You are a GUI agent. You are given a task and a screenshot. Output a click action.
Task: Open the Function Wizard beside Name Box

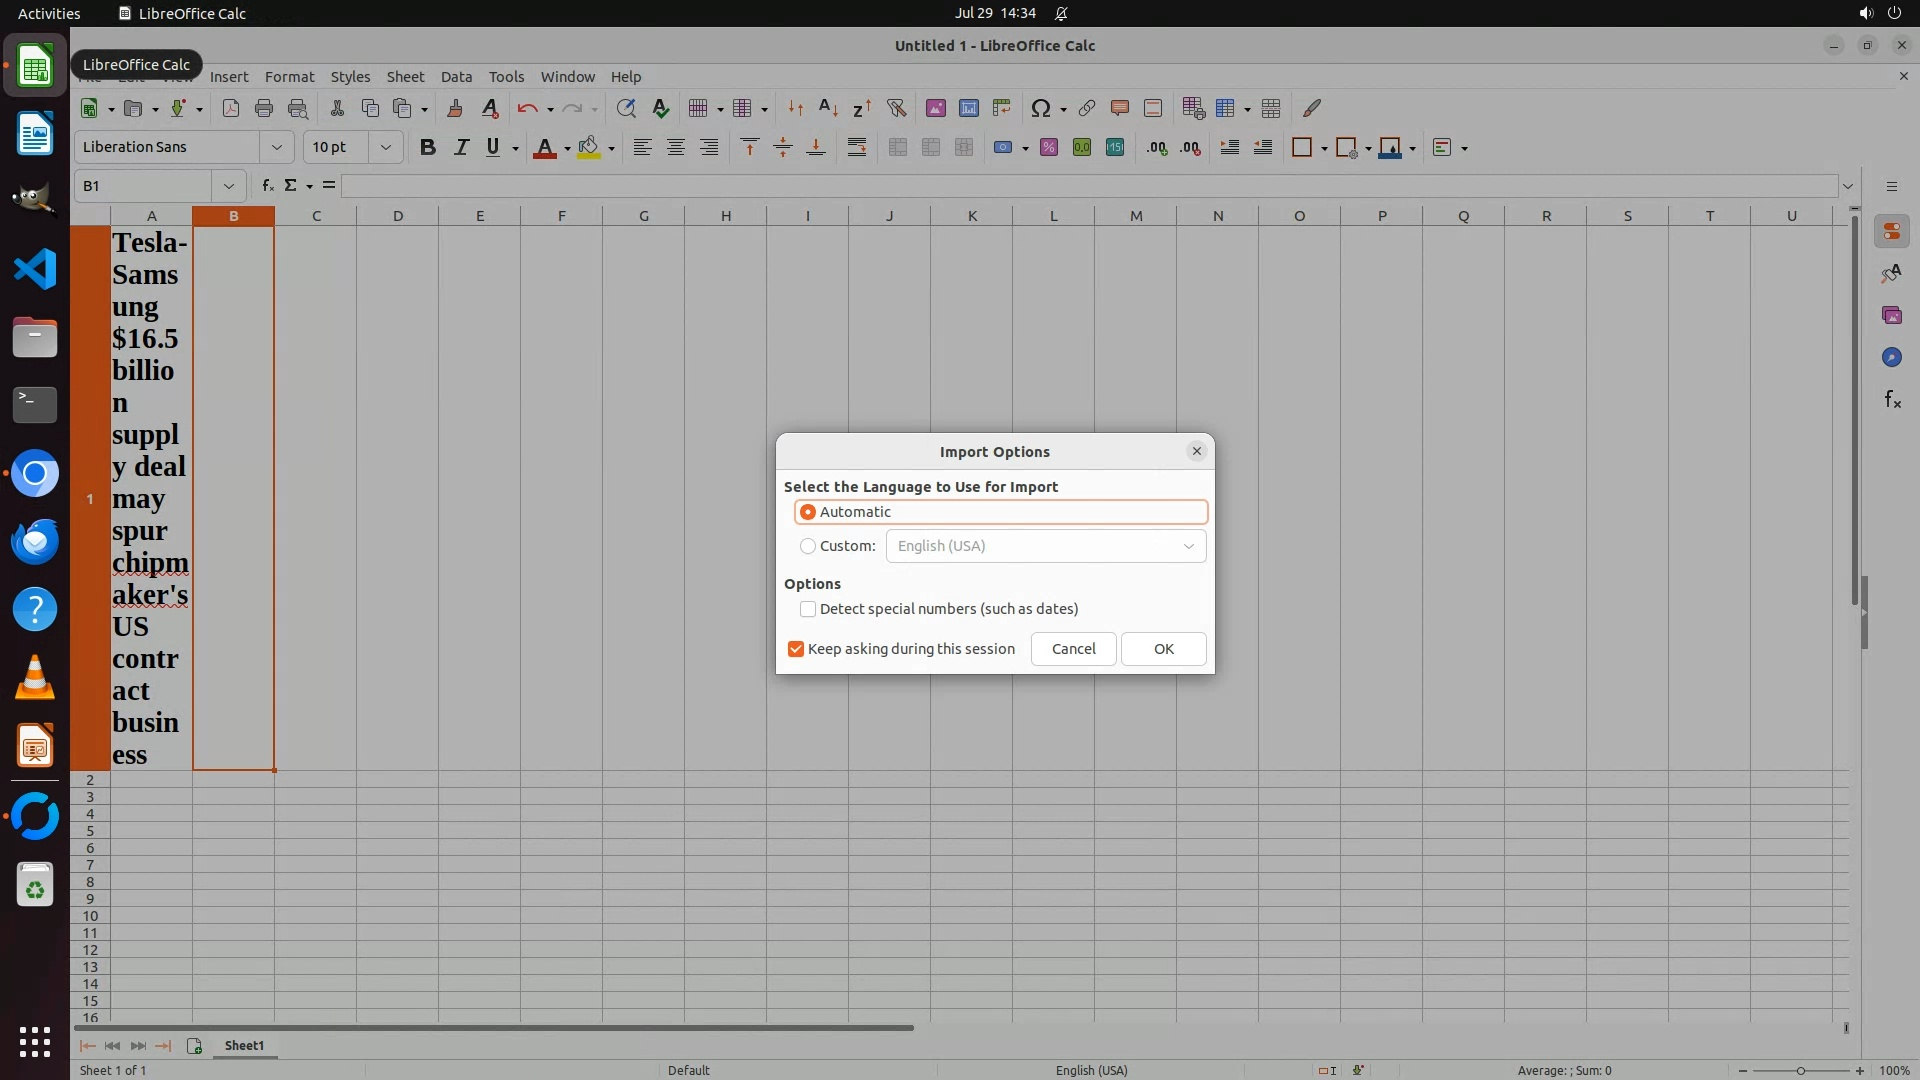pos(267,185)
